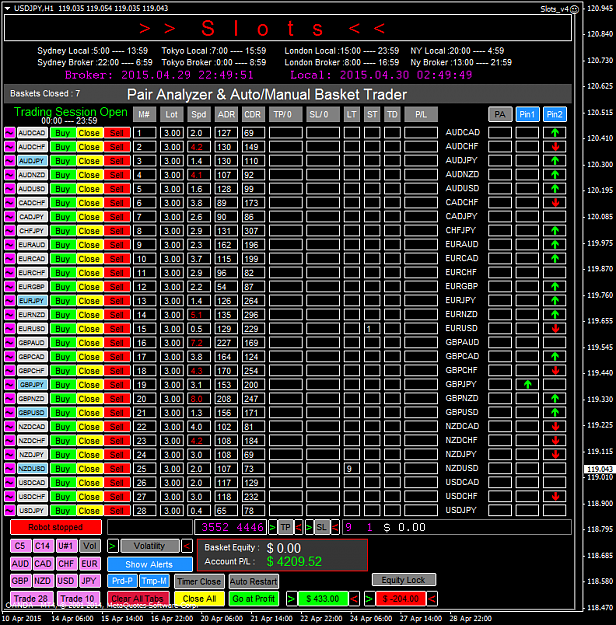Click Sell for the EURGBP row
This screenshot has width=616, height=625.
117,287
